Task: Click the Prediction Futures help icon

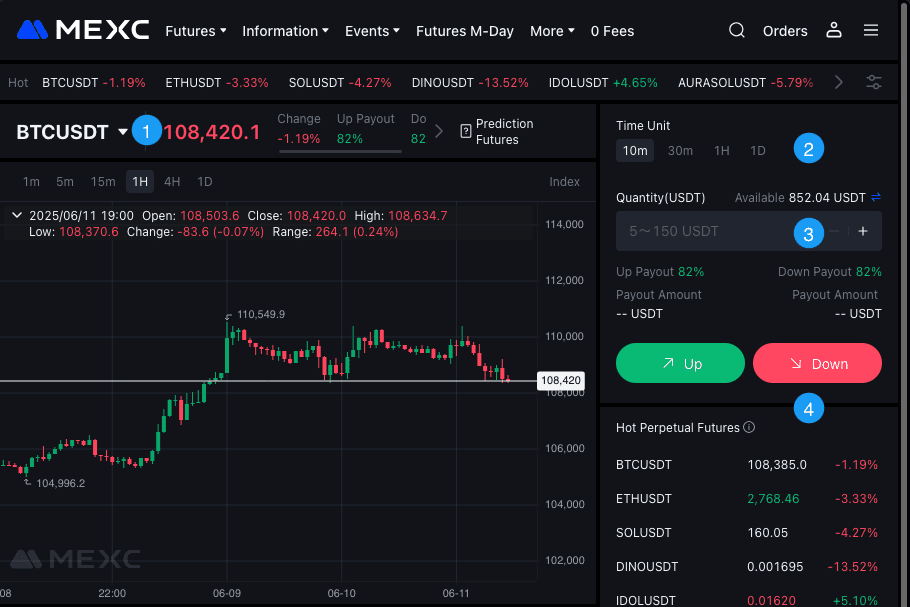Action: (465, 131)
